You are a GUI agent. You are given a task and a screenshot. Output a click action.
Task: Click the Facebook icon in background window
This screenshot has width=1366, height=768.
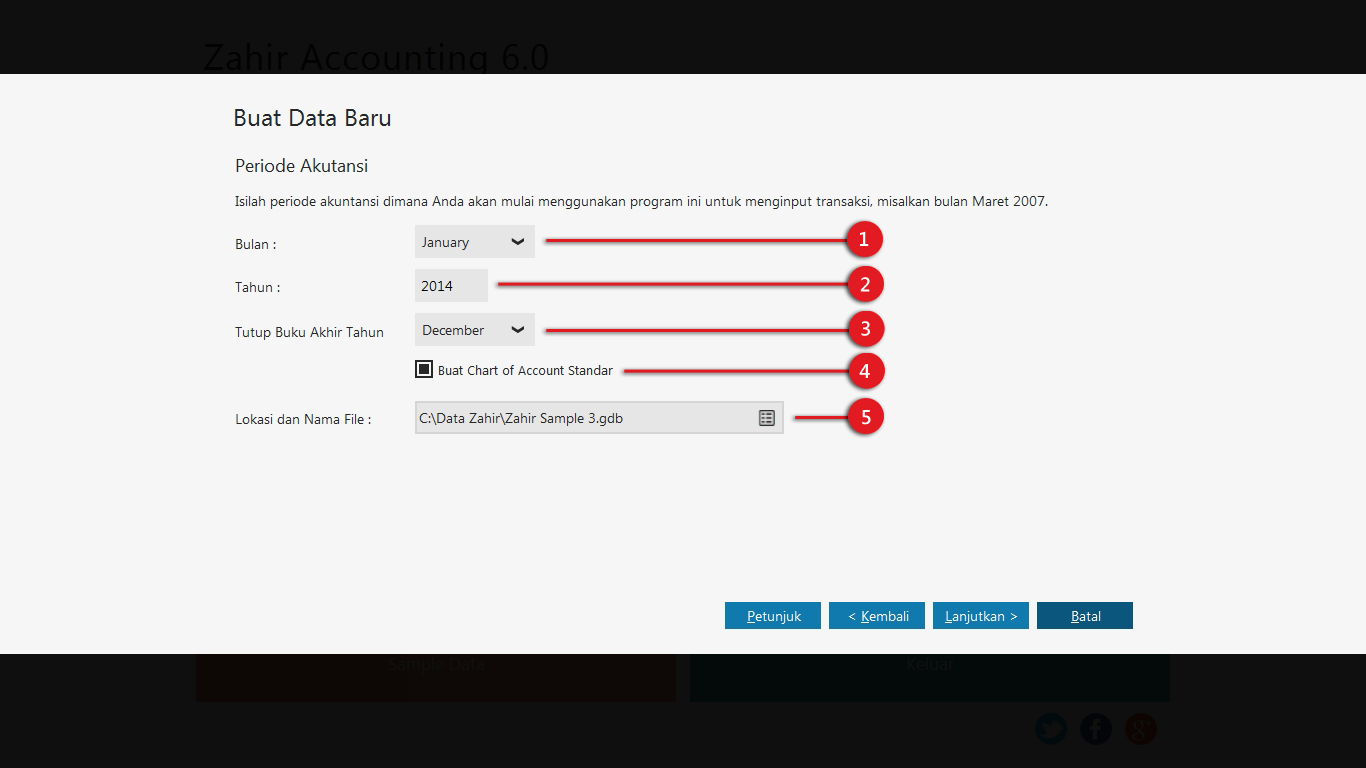(1096, 729)
